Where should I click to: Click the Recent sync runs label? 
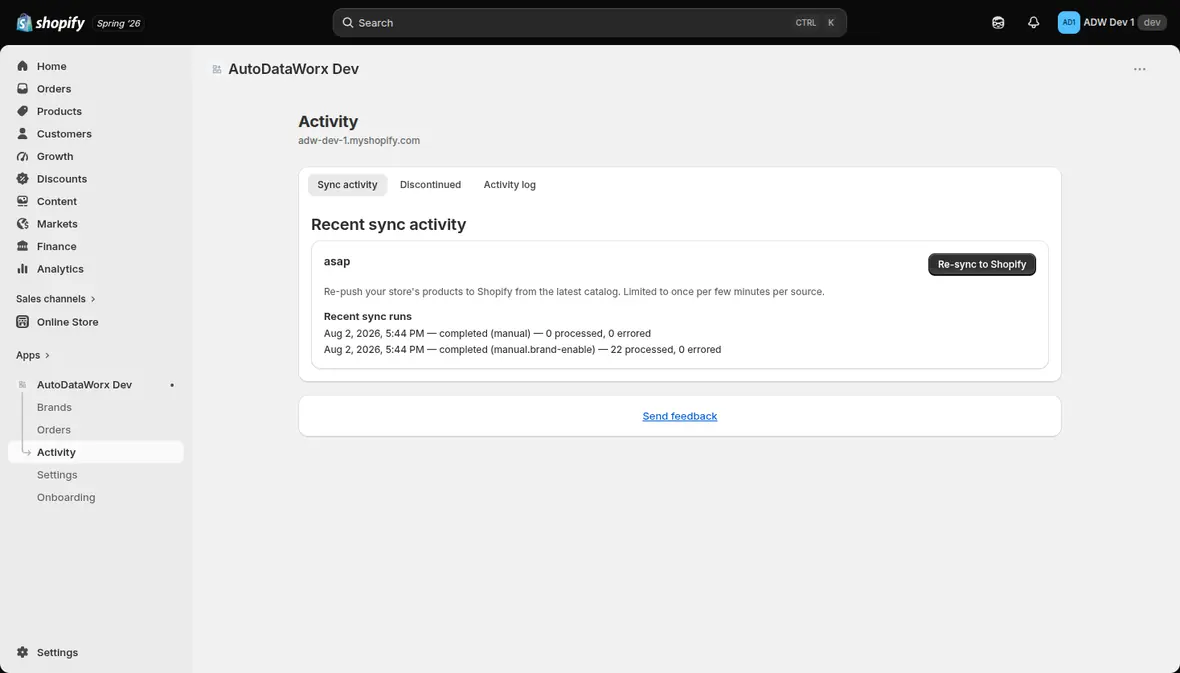(x=367, y=317)
